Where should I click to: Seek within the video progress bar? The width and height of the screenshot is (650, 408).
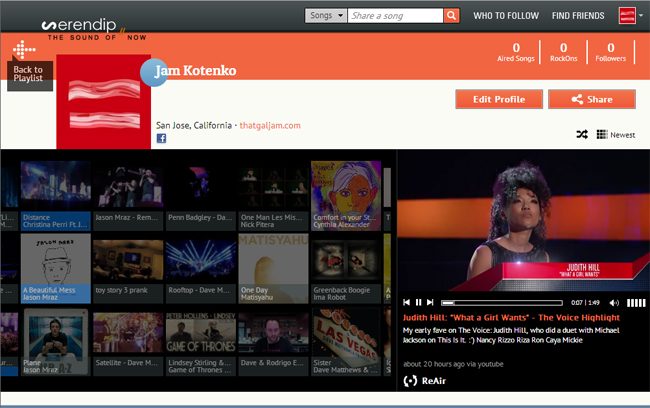502,303
